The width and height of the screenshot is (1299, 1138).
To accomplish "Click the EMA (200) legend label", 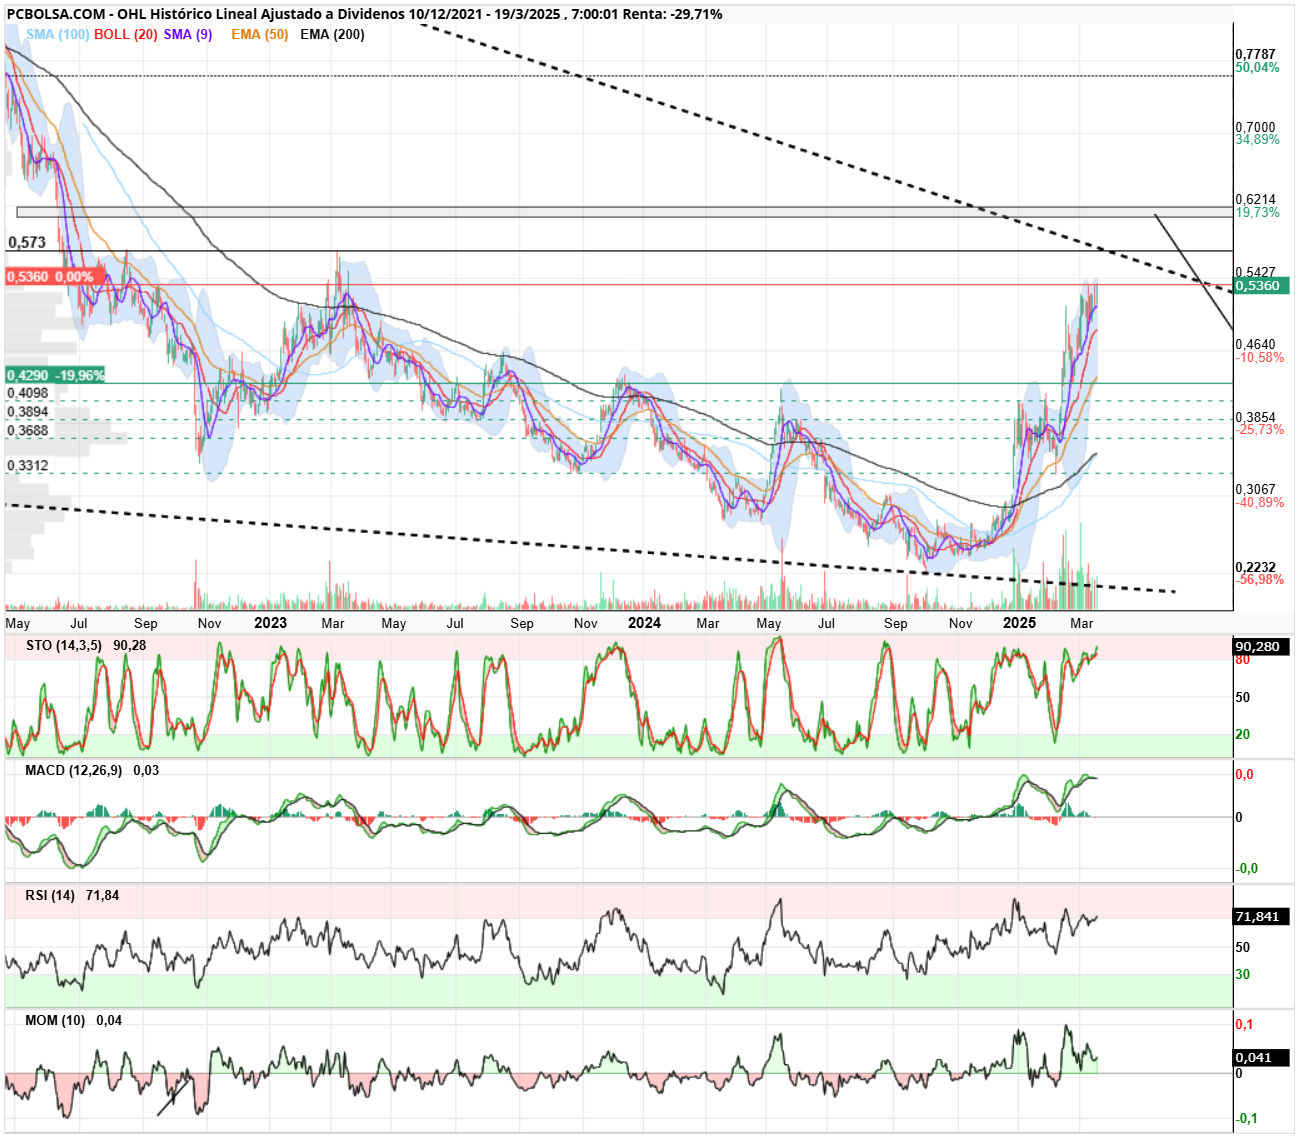I will click(x=332, y=34).
